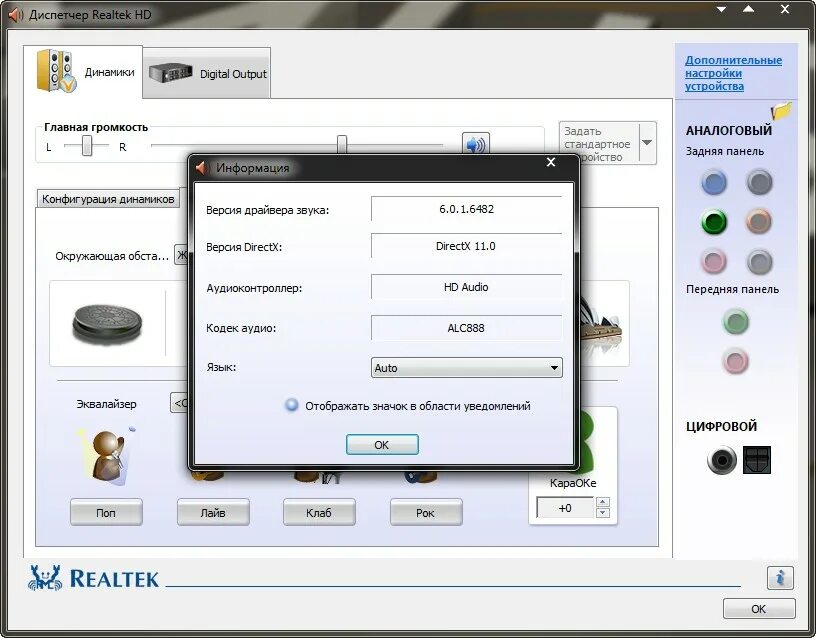Click the main volume slider handle
The image size is (816, 638).
[342, 144]
